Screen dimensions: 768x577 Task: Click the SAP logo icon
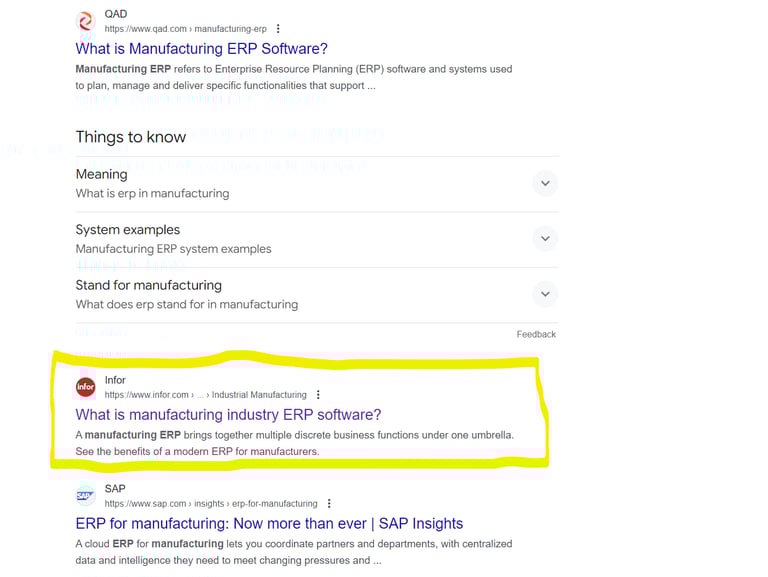(86, 496)
